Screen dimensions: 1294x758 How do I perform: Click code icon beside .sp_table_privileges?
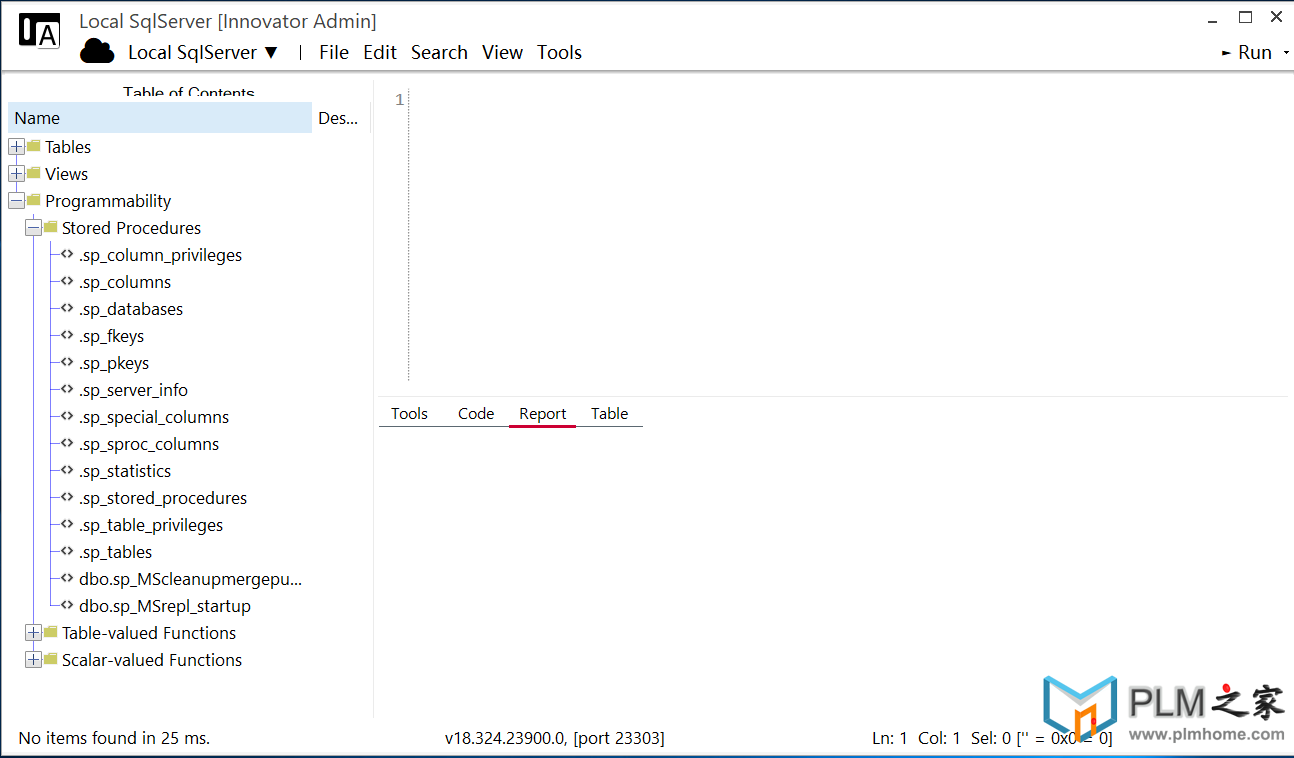[x=67, y=524]
